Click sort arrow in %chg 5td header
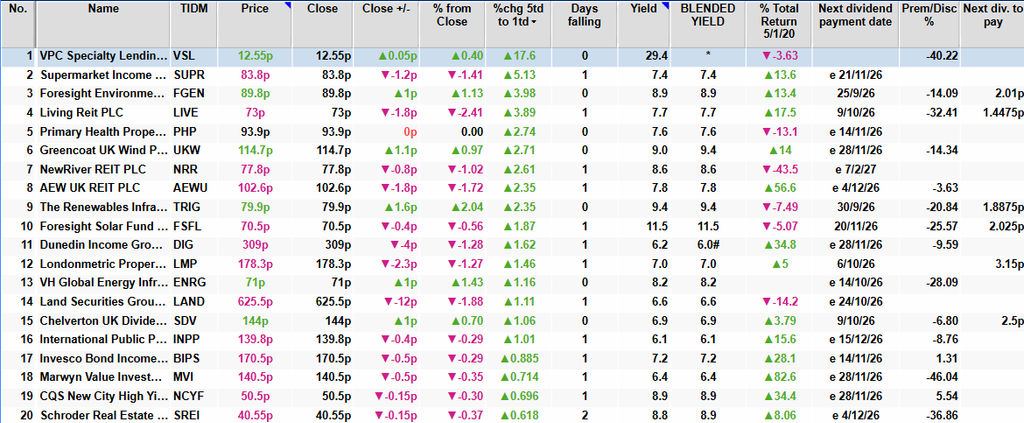This screenshot has width=1024, height=423. (x=534, y=22)
